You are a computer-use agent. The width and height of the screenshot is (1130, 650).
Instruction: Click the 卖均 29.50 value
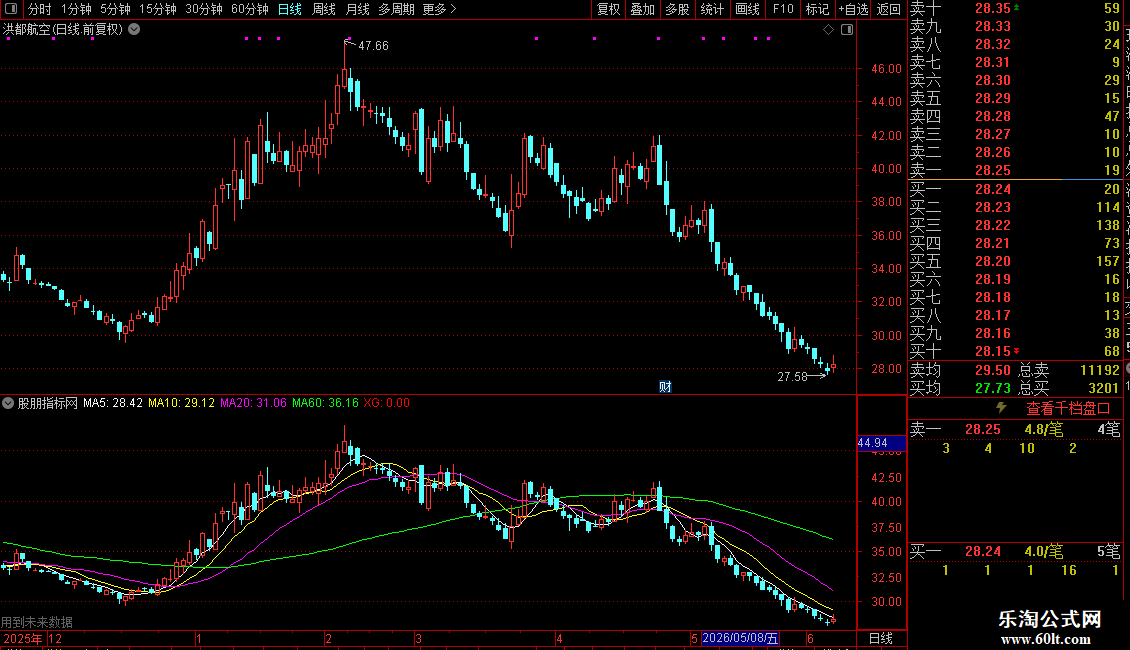[993, 370]
